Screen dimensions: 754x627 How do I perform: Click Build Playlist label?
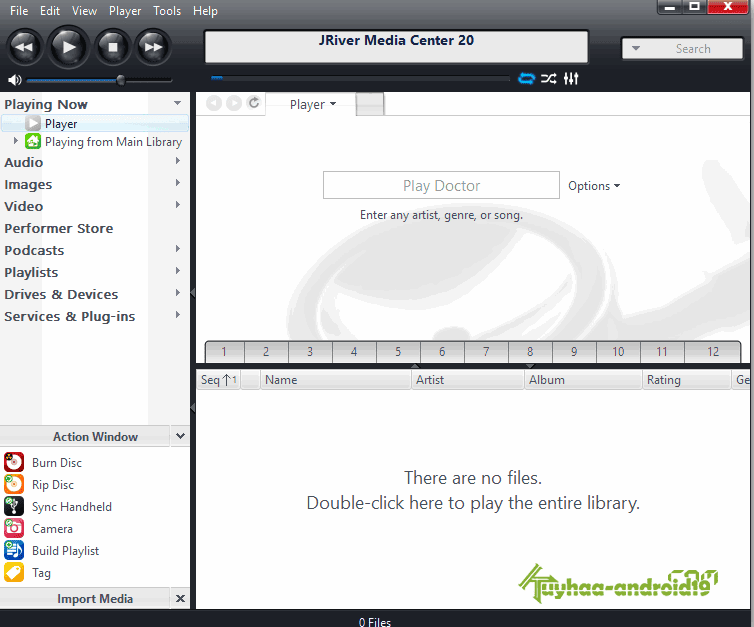(x=65, y=551)
